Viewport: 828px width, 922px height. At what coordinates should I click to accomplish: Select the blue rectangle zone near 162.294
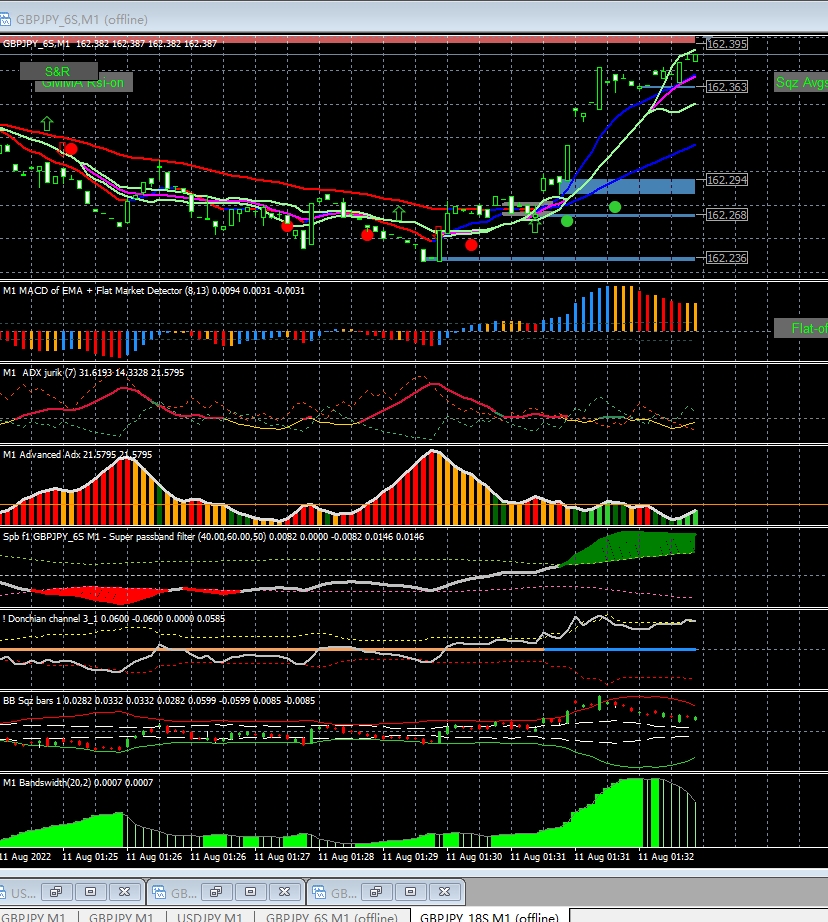coord(627,186)
